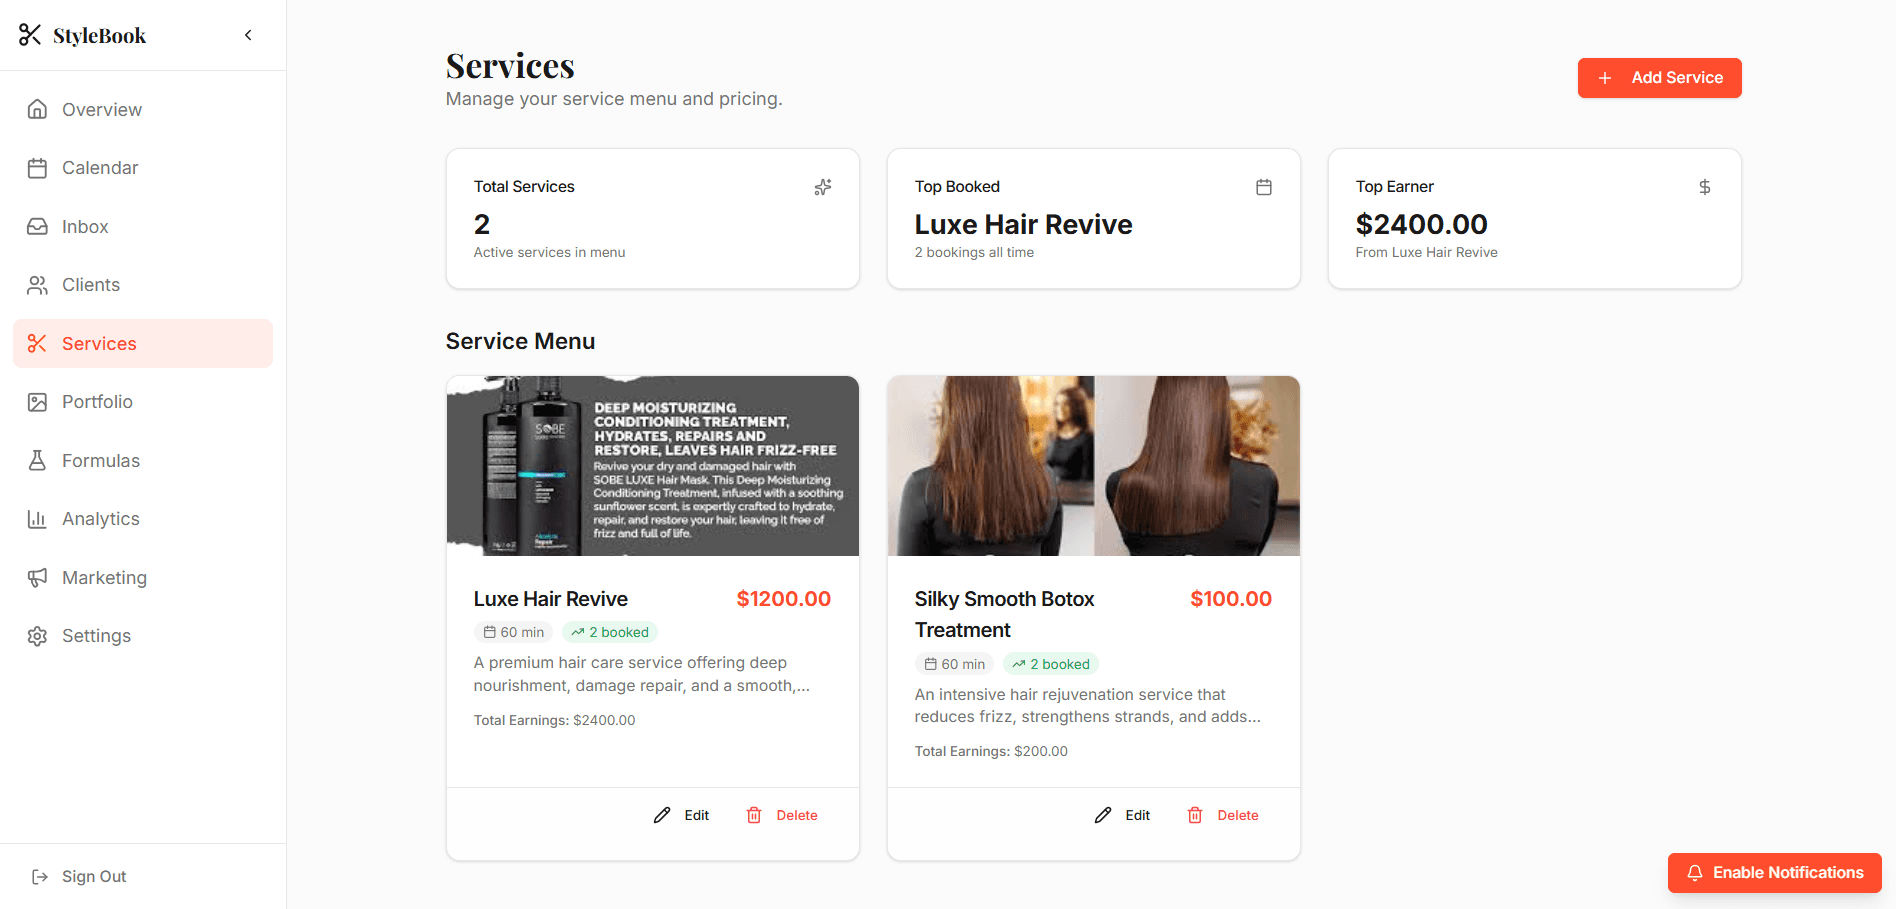1896x909 pixels.
Task: Click the StyleBook scissors logo icon
Action: [30, 35]
